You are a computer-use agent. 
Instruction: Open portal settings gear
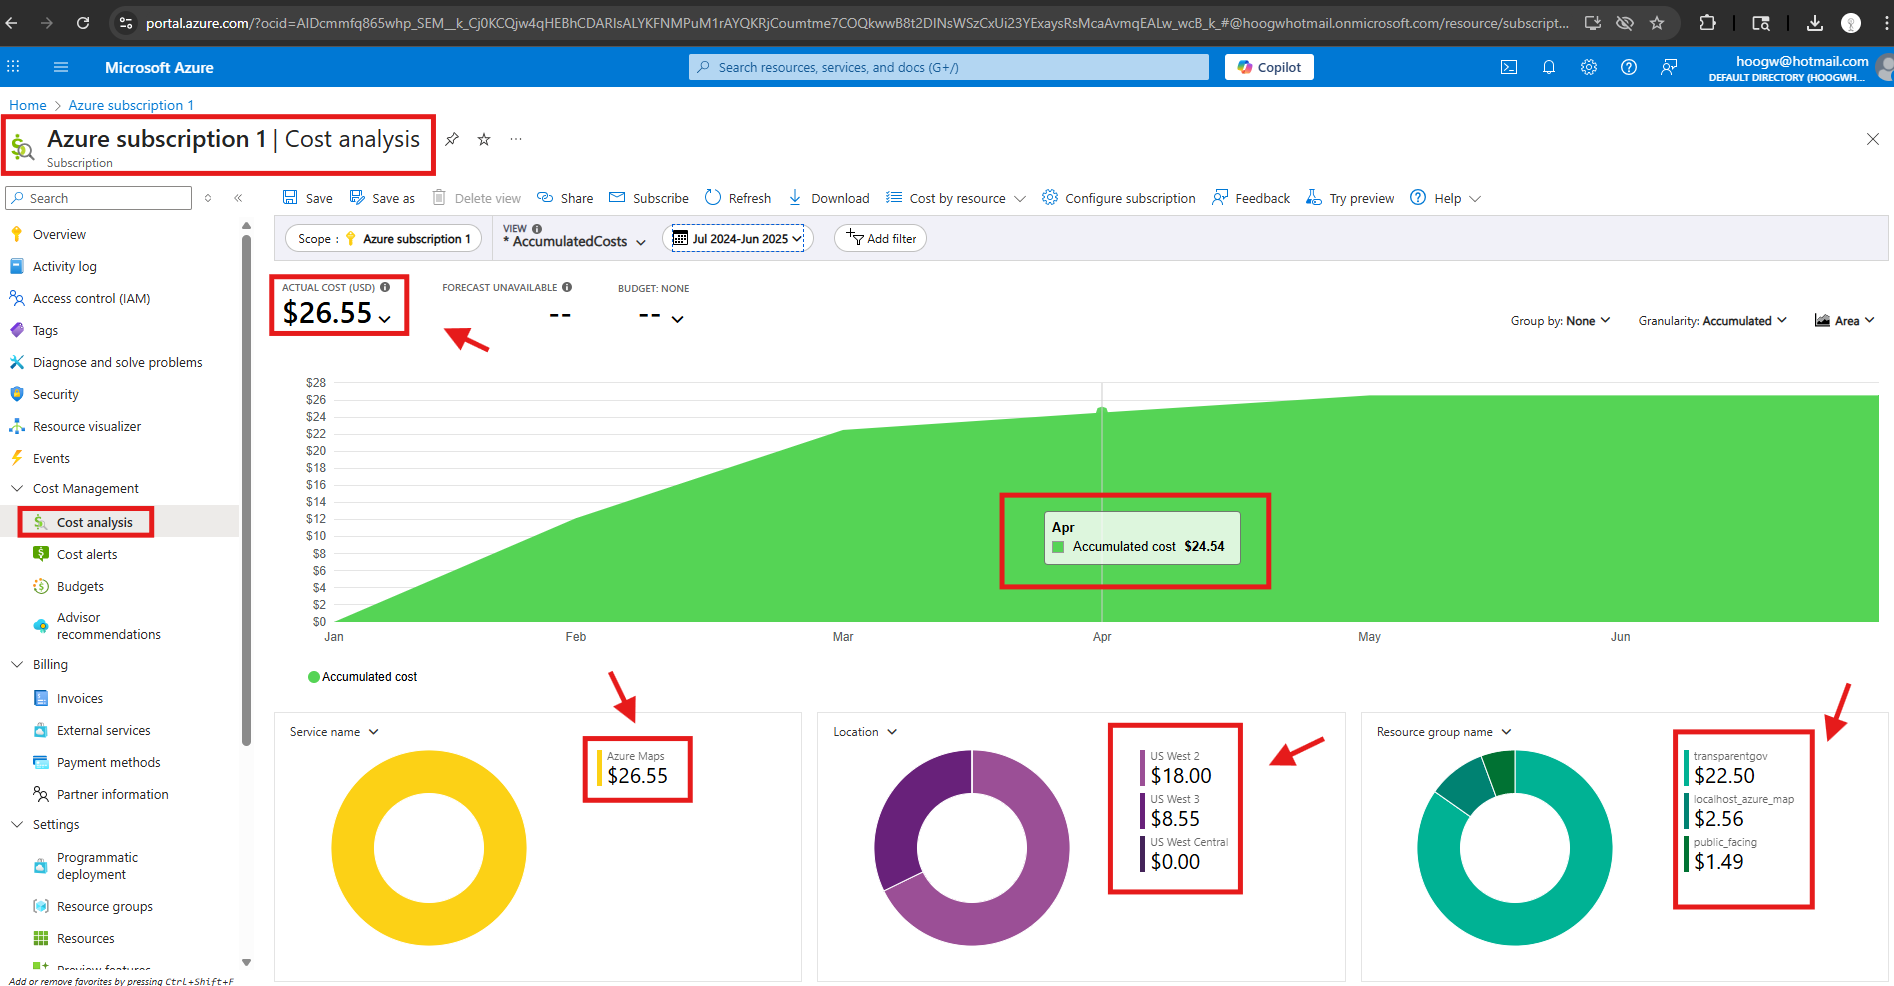pyautogui.click(x=1589, y=67)
